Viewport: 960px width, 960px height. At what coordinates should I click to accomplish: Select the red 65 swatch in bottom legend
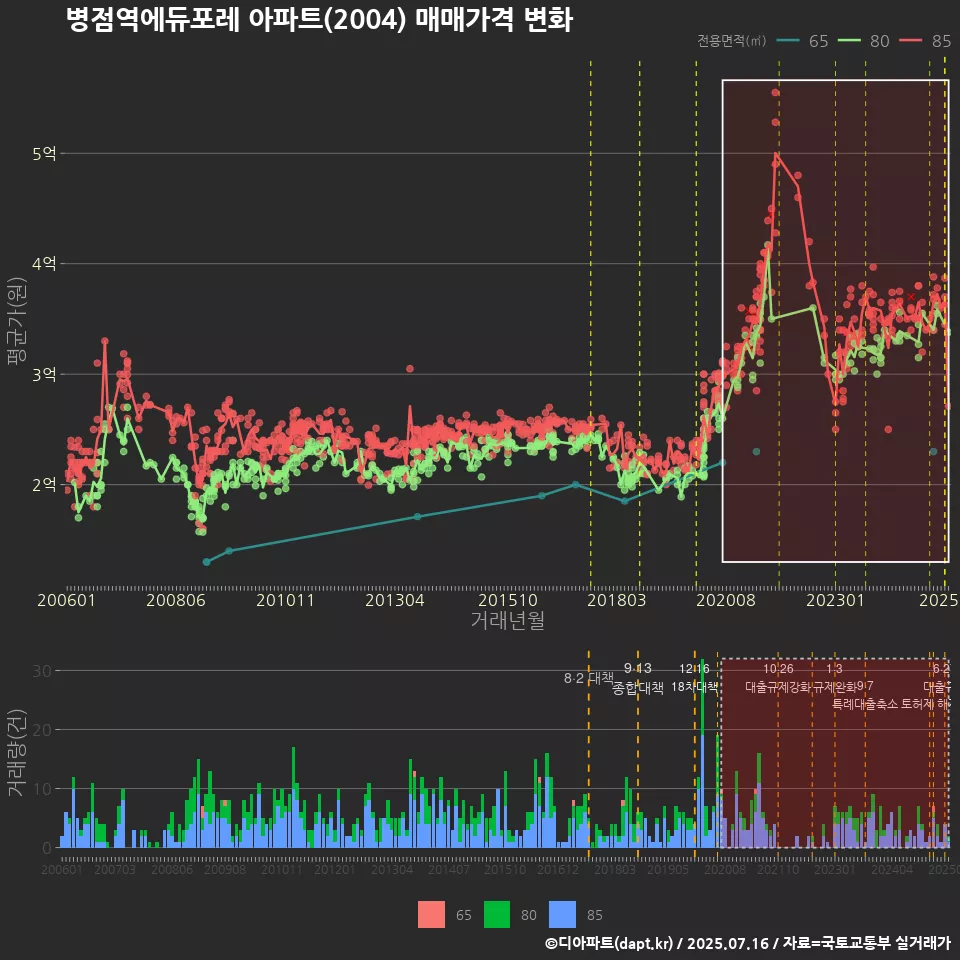pos(431,914)
